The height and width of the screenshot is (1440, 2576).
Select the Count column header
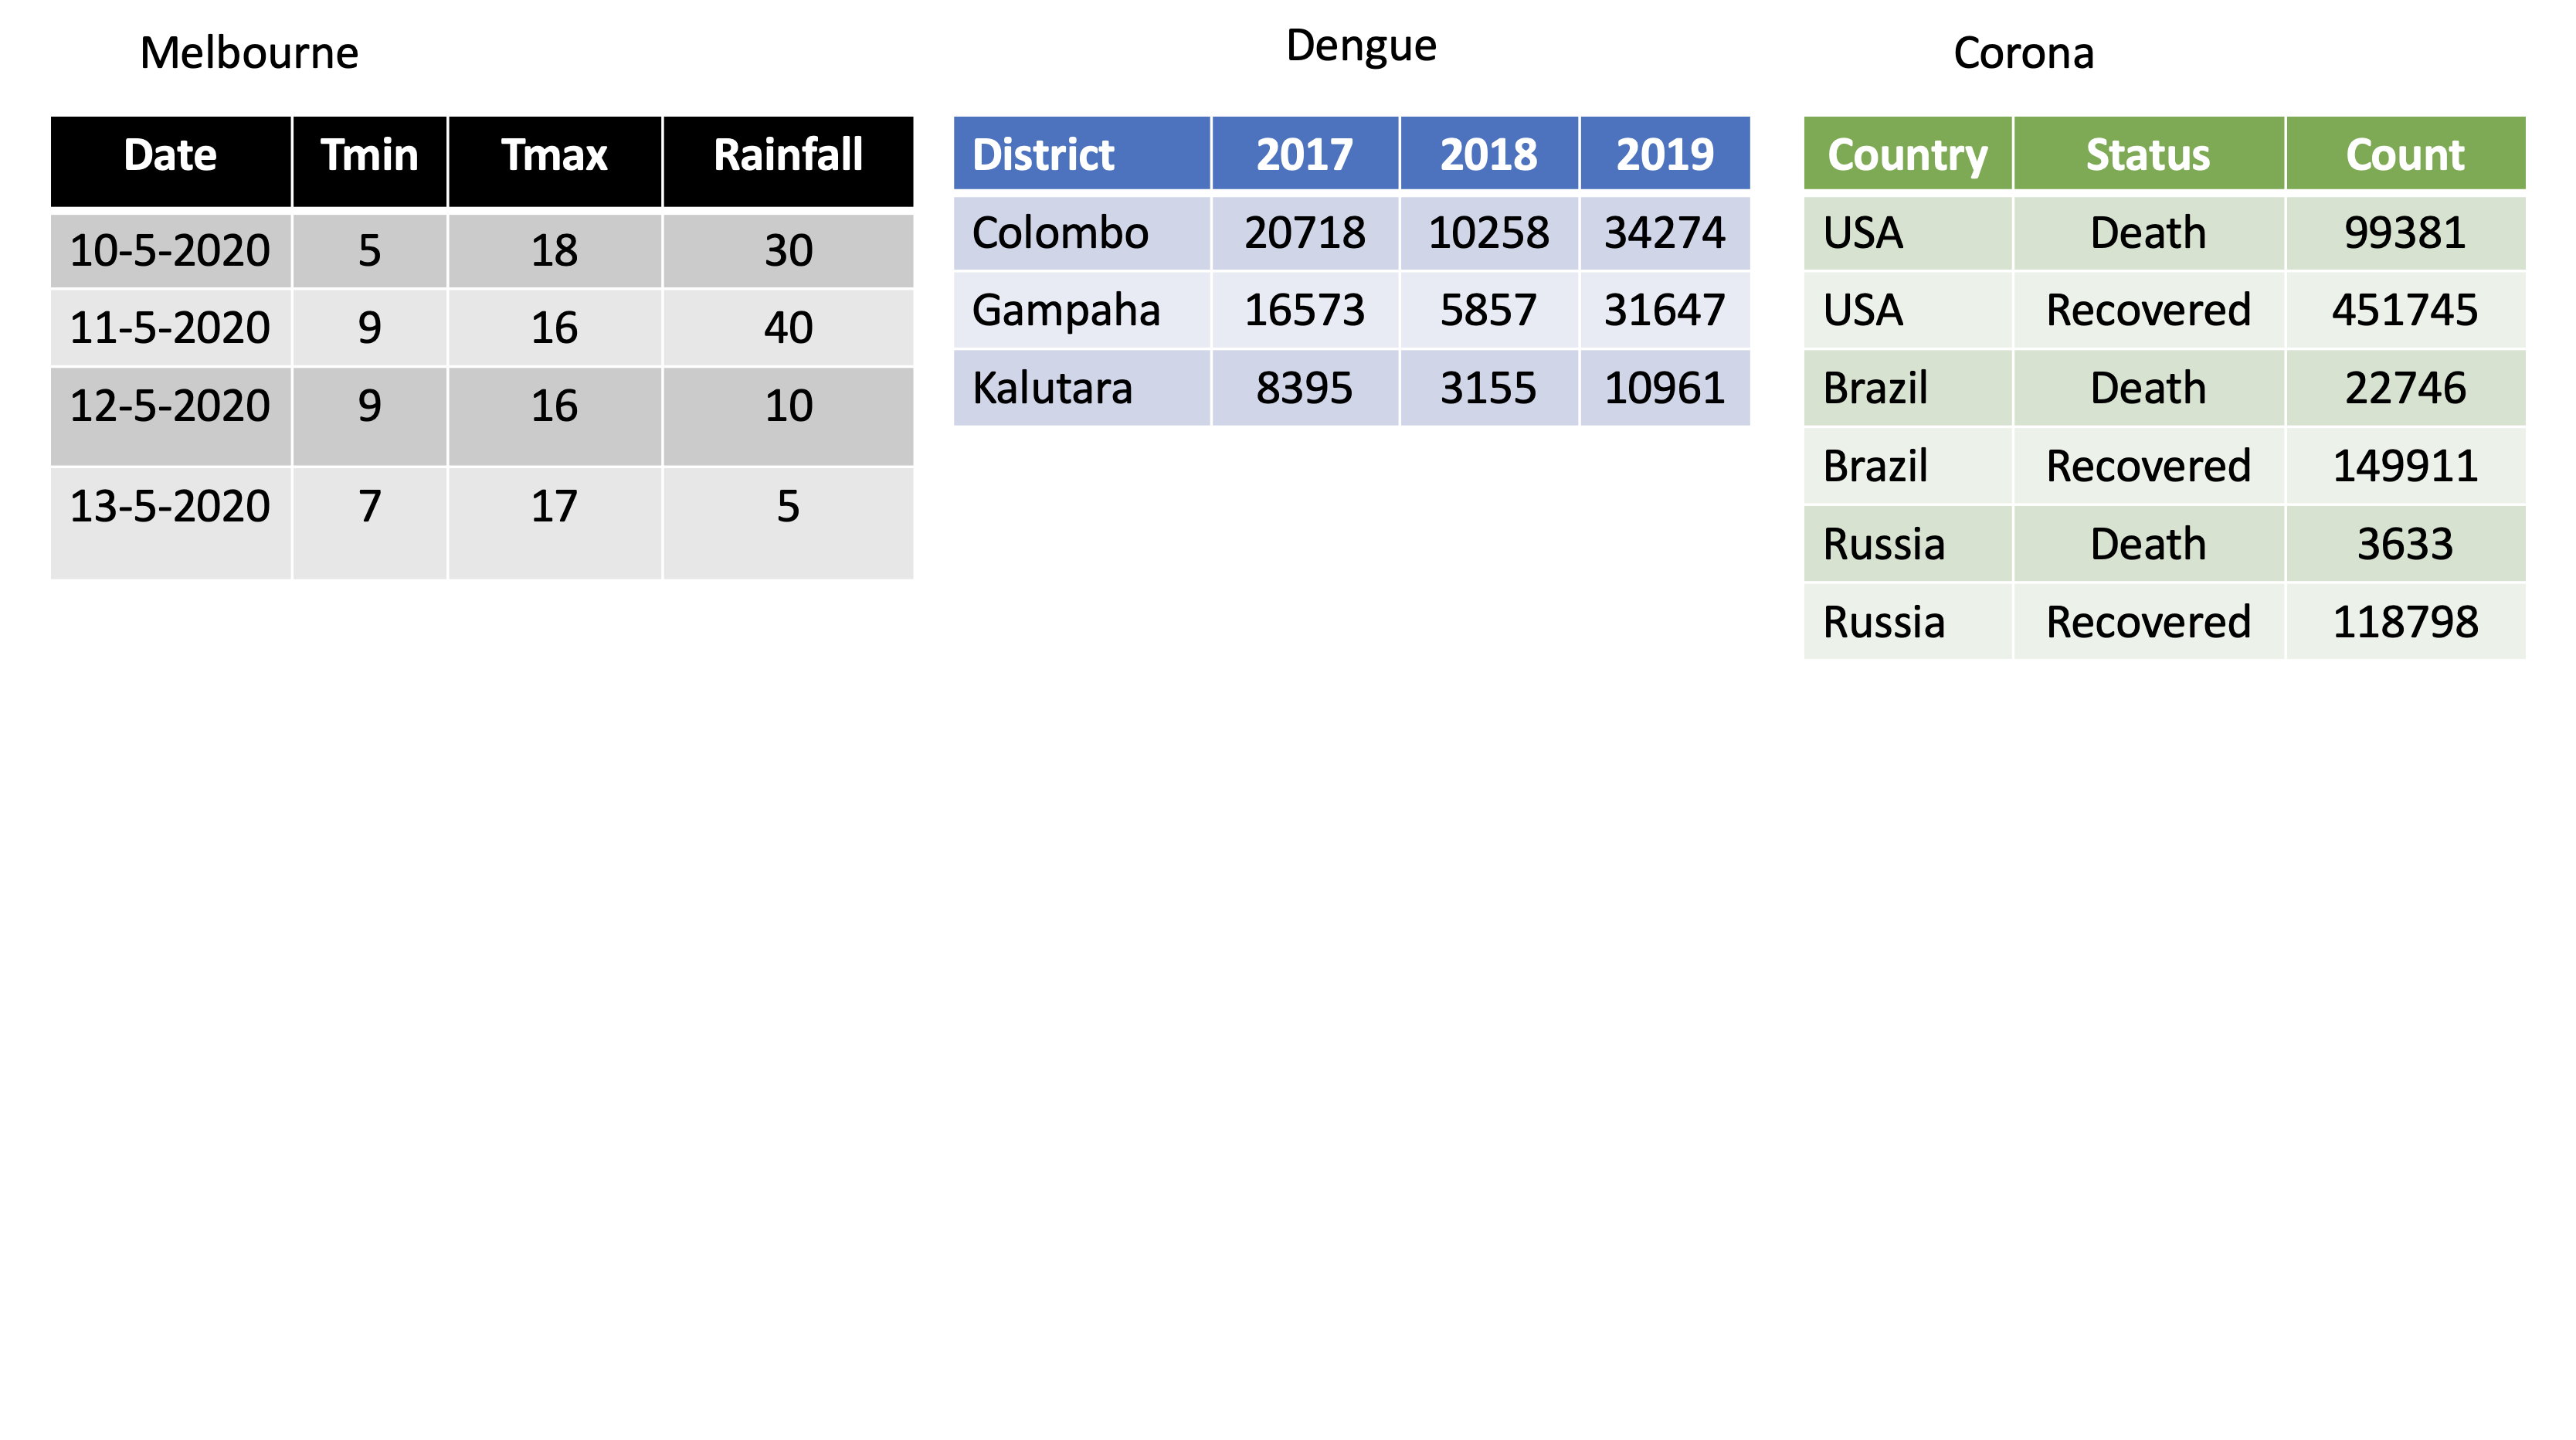(2405, 155)
